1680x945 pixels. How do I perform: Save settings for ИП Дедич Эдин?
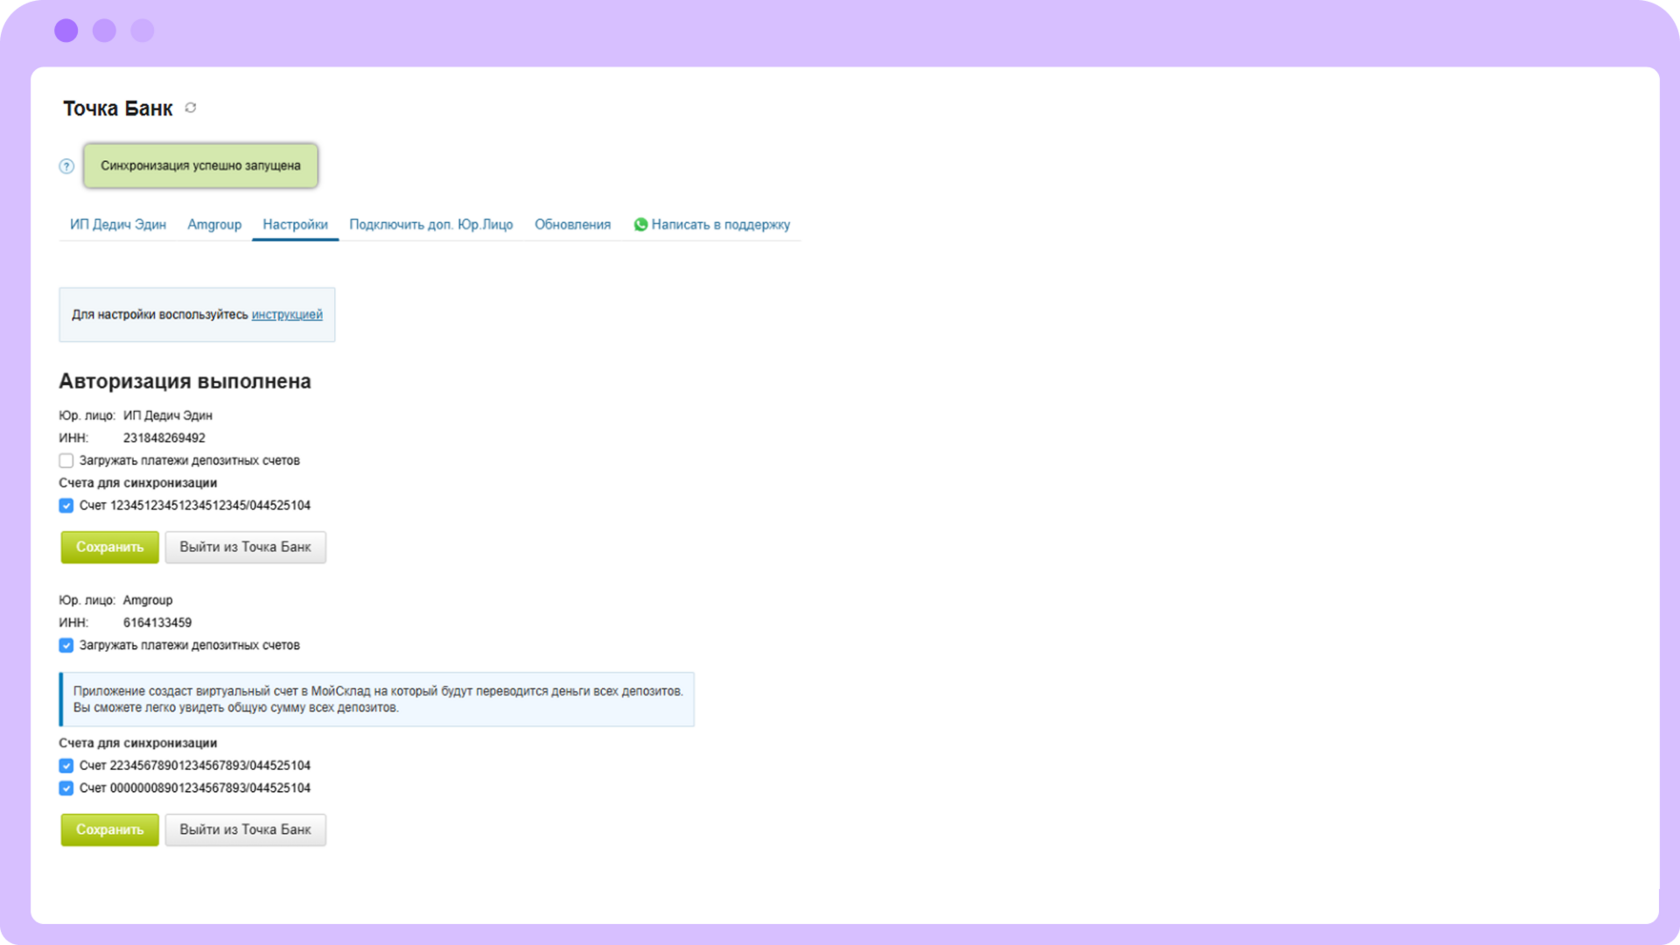110,547
